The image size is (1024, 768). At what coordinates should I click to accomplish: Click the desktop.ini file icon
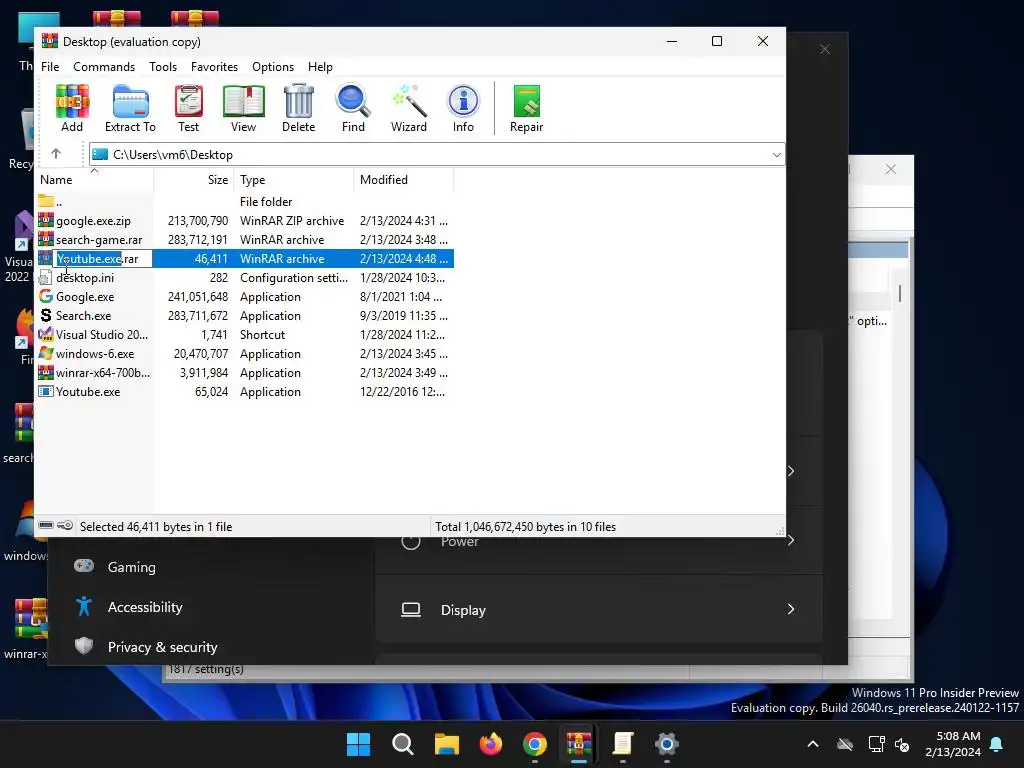(46, 277)
